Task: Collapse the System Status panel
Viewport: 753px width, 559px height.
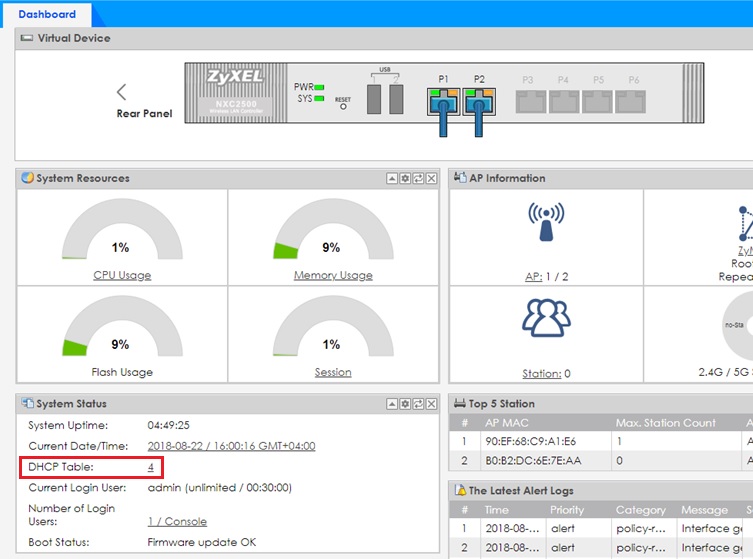Action: [394, 403]
